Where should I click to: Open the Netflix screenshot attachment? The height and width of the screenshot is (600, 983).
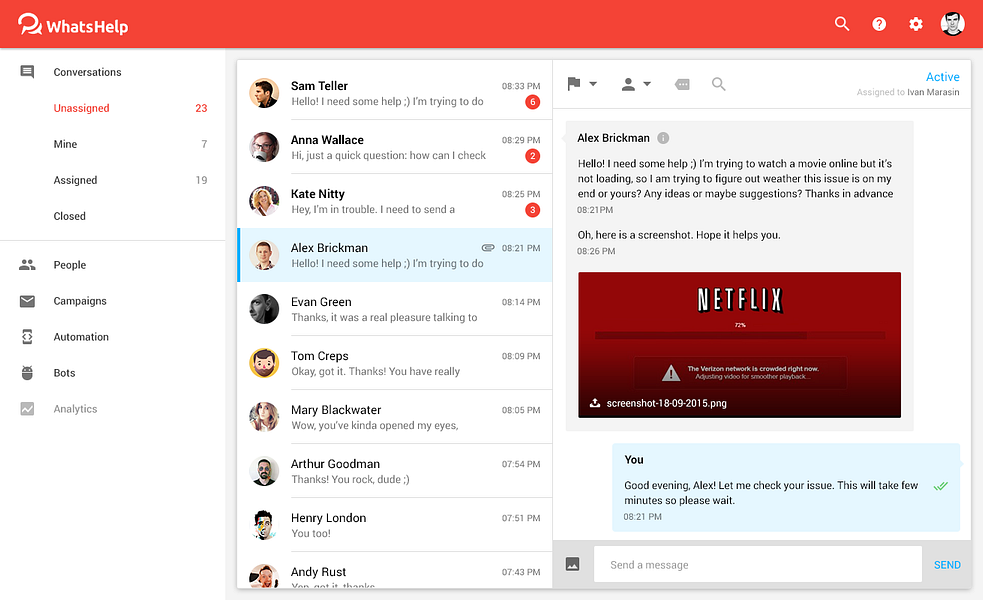tap(739, 344)
